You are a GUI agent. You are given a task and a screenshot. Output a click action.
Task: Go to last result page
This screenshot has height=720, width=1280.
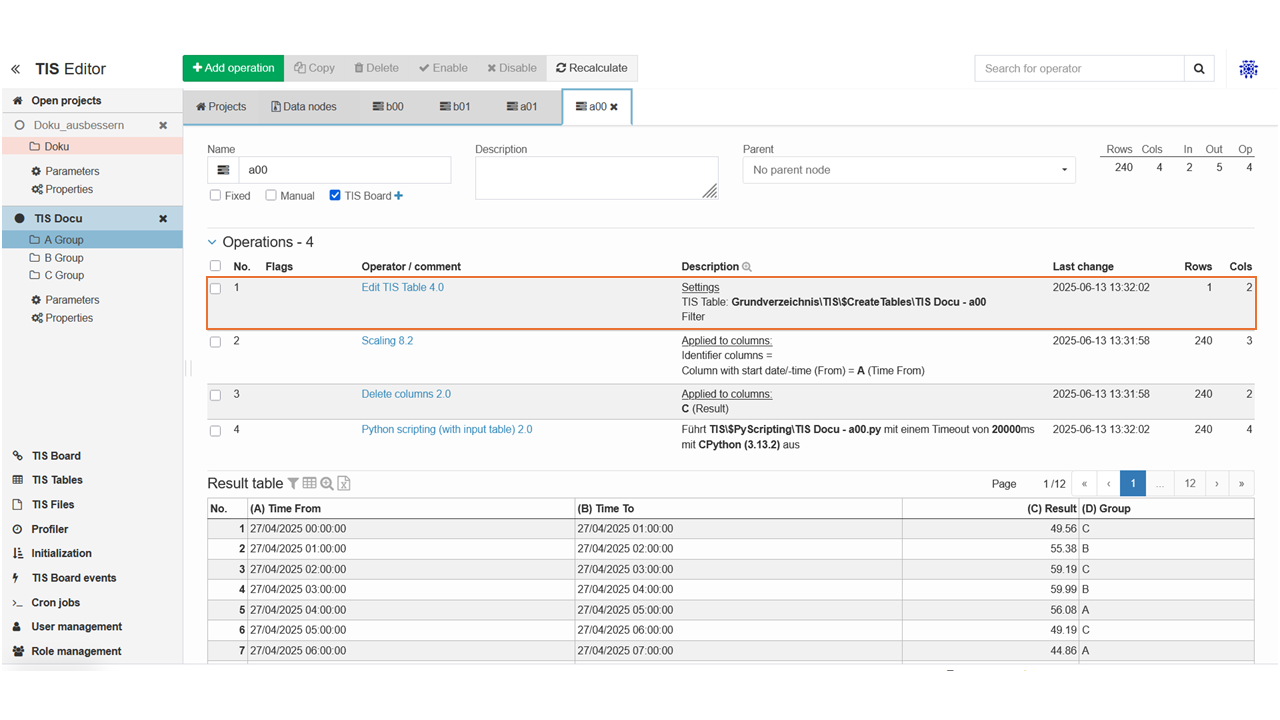[x=1241, y=484]
